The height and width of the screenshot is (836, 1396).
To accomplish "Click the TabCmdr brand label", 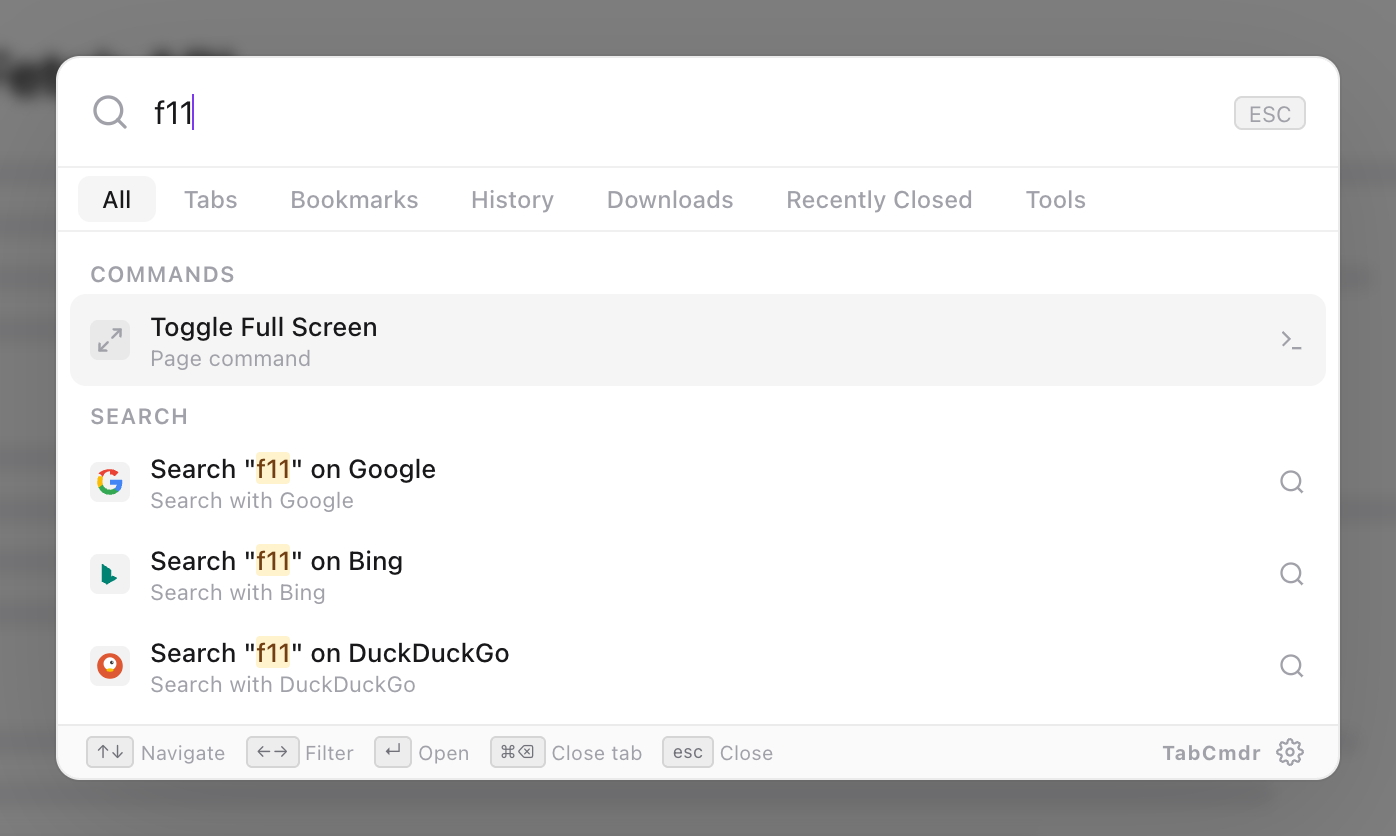I will pos(1211,753).
